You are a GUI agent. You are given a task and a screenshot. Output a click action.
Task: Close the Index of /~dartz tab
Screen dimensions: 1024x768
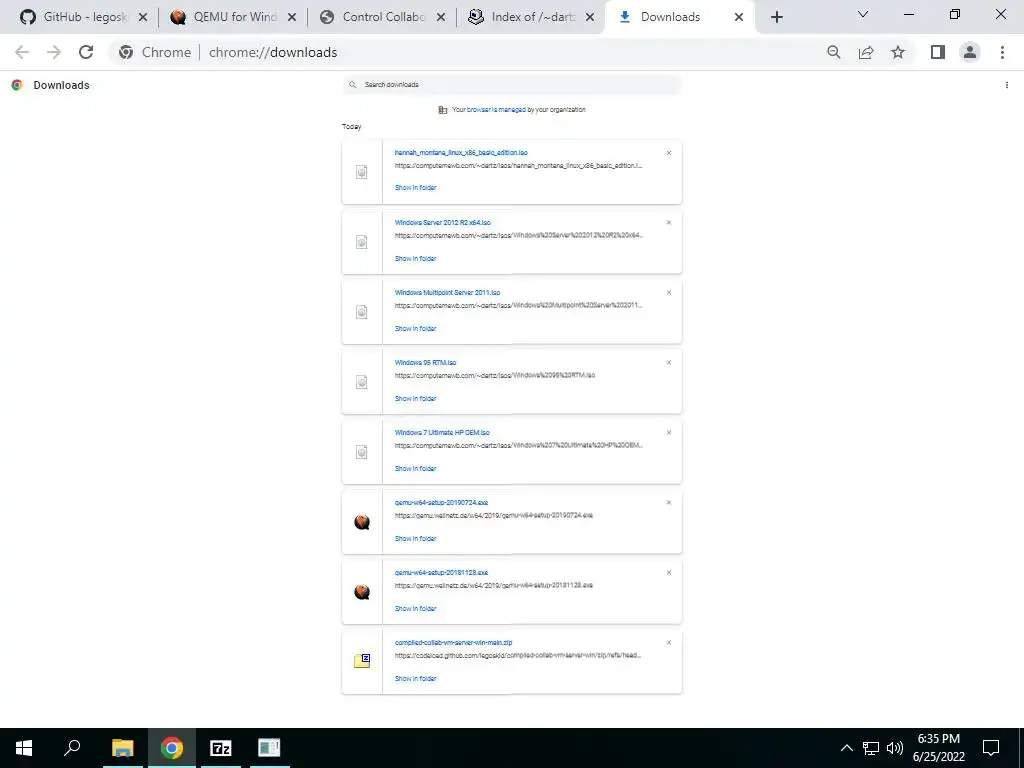point(590,17)
